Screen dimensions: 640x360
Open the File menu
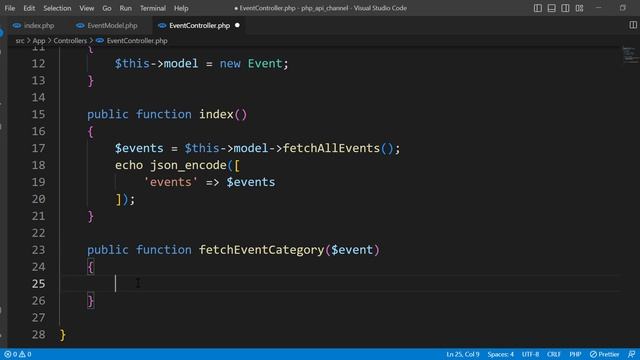point(10,8)
